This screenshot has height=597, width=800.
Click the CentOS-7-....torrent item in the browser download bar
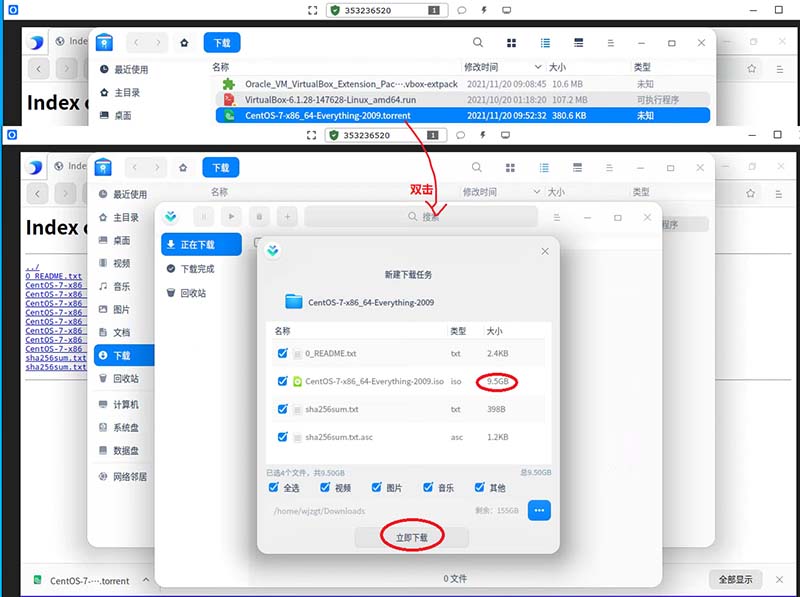83,580
